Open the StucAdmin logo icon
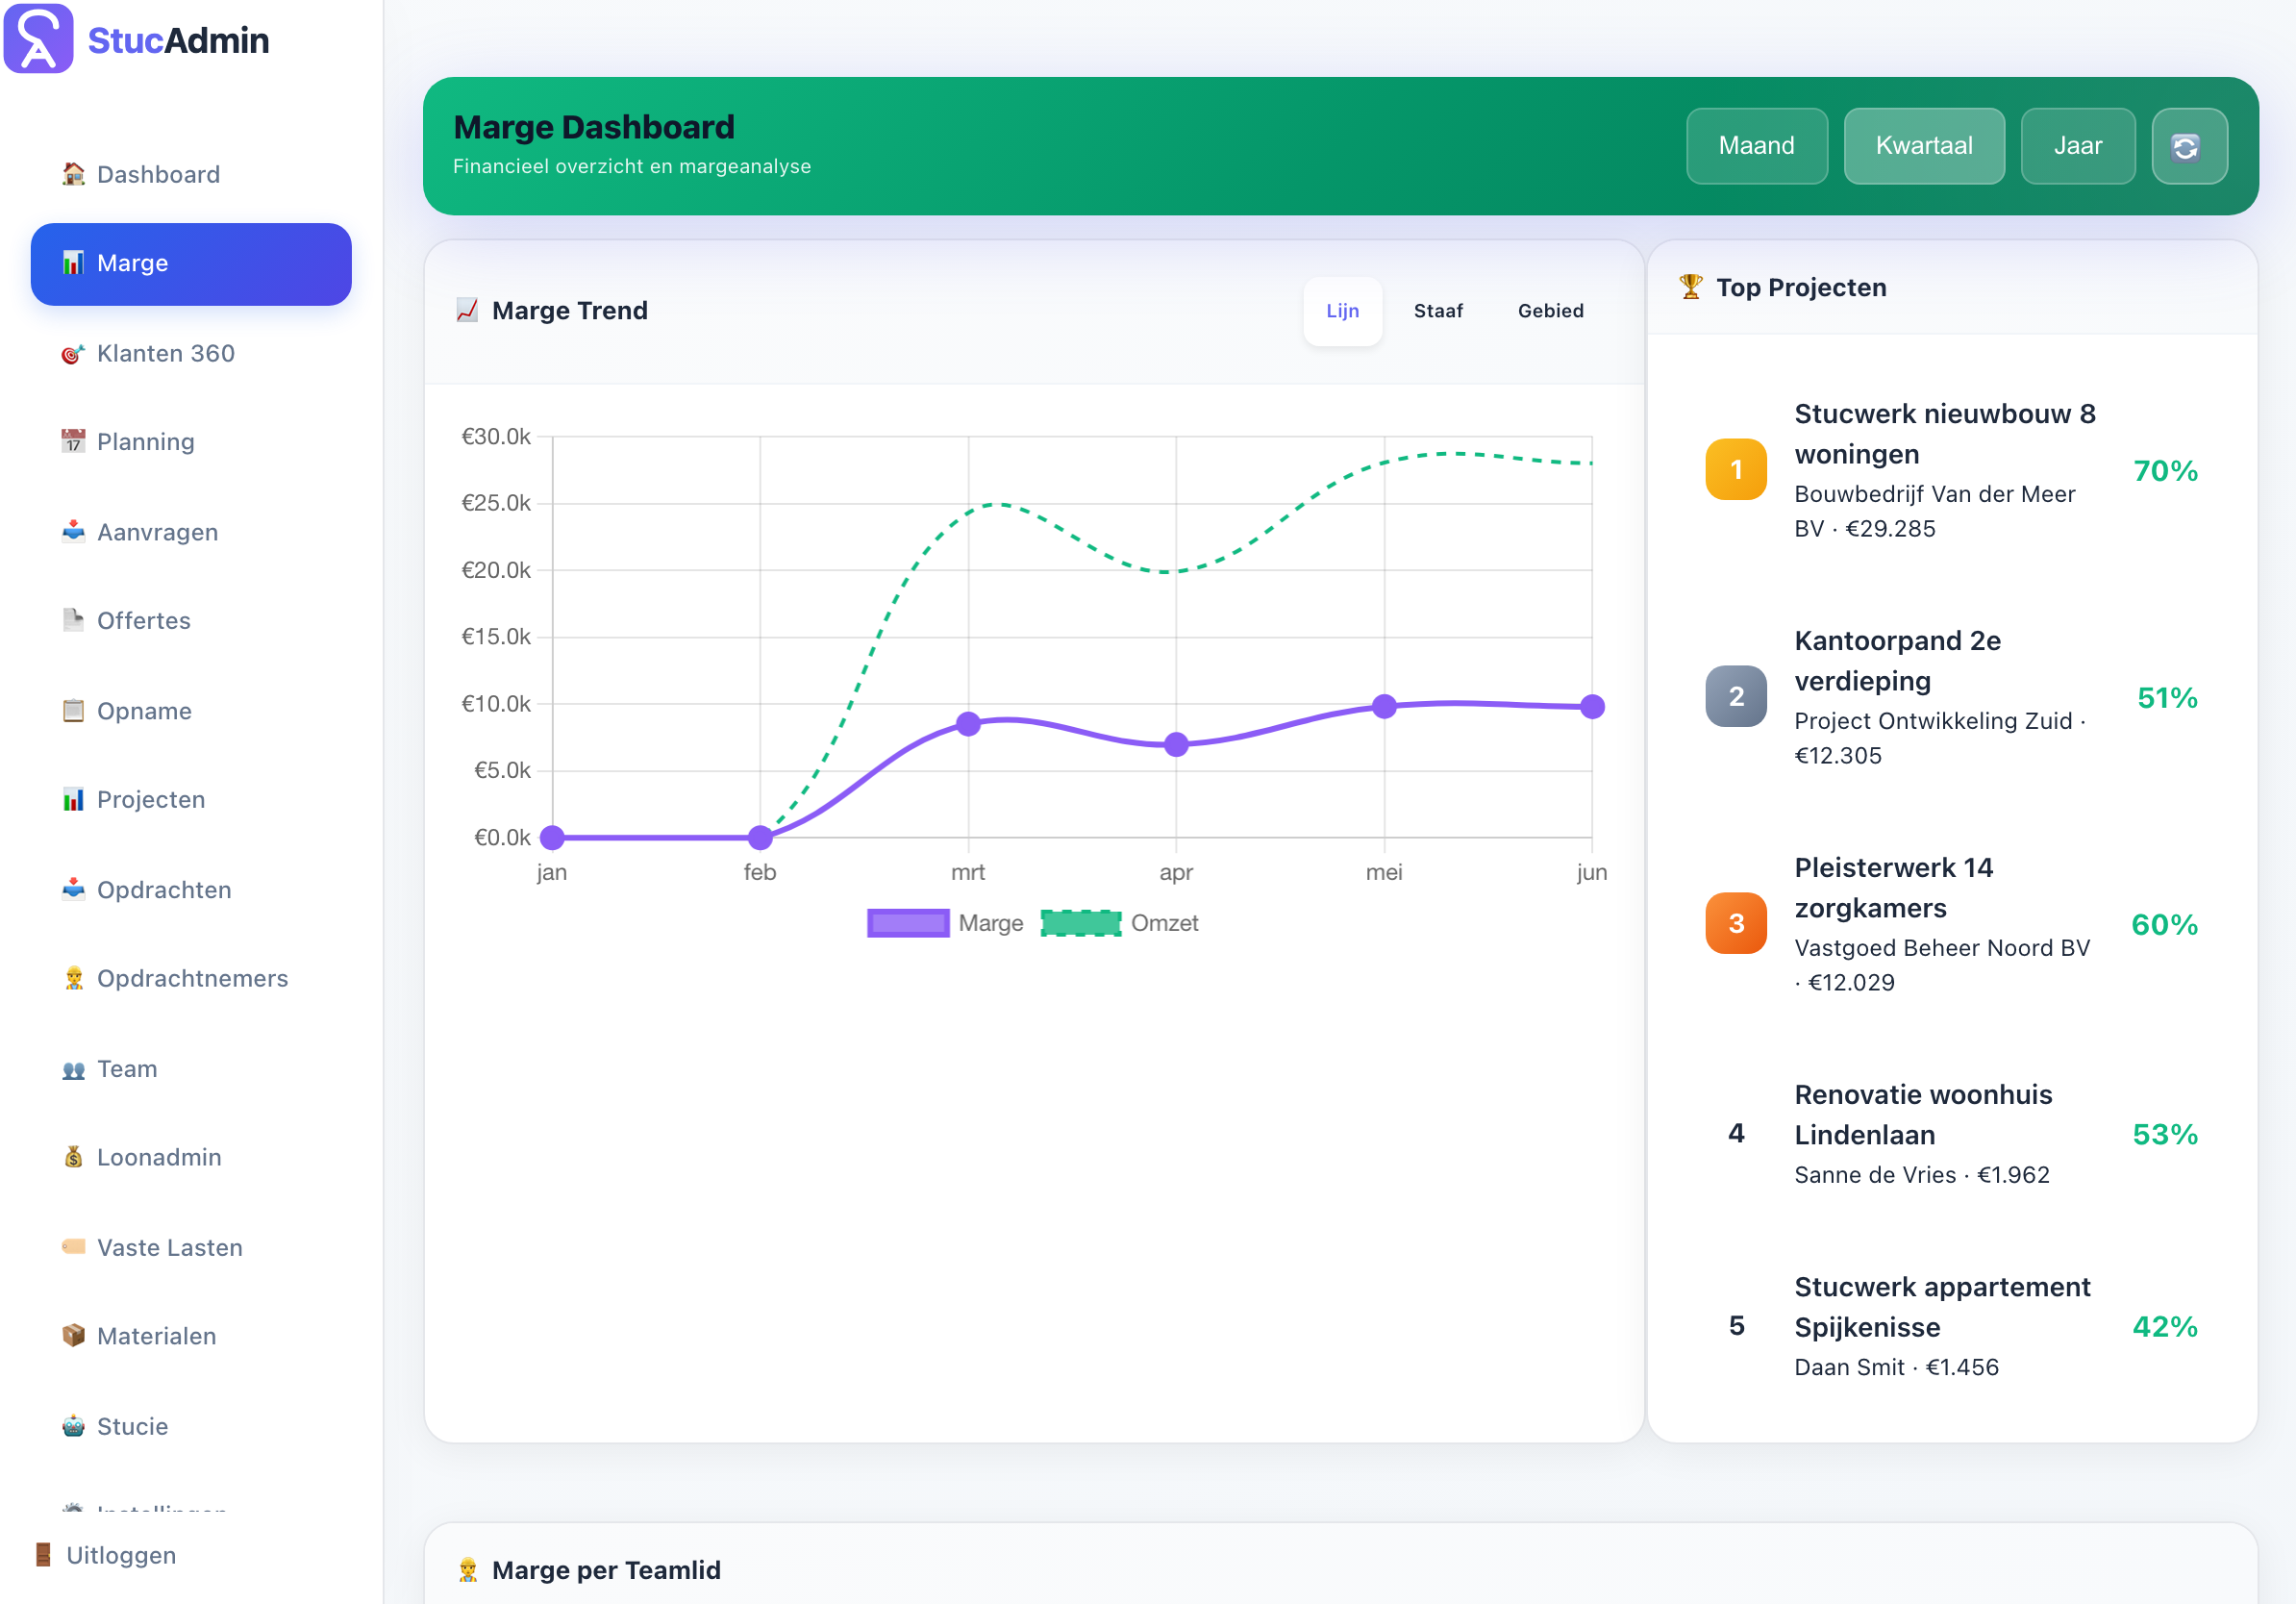Image resolution: width=2296 pixels, height=1604 pixels. click(38, 38)
